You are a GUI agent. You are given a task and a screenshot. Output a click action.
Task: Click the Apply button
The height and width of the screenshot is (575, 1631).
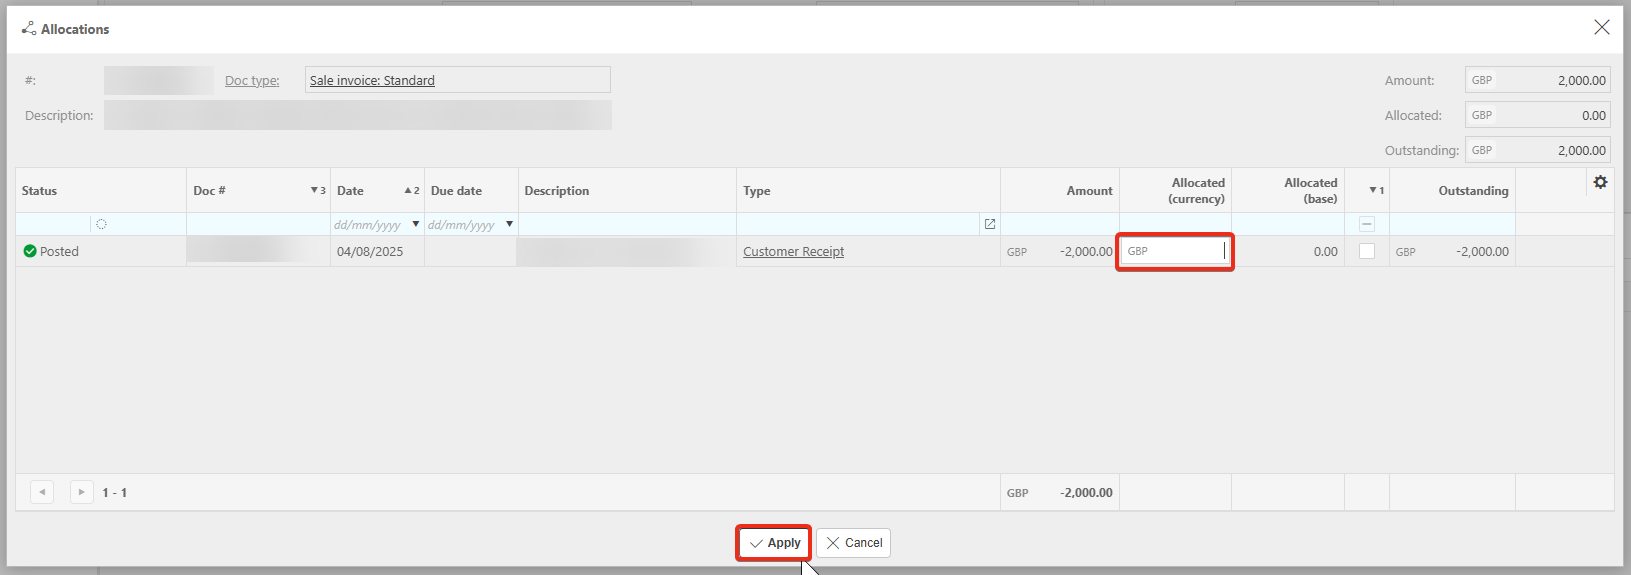click(774, 543)
